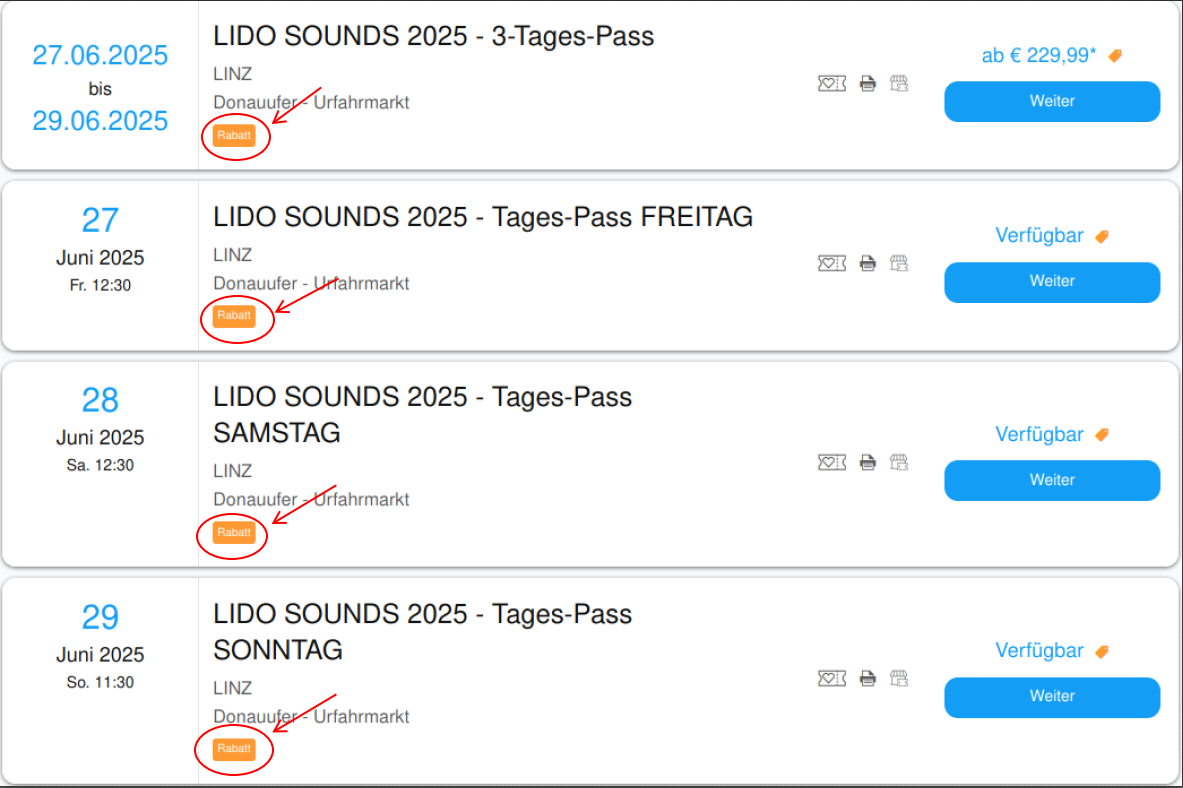Click the printer icon for Tages-Pass FREITAG

(x=868, y=263)
